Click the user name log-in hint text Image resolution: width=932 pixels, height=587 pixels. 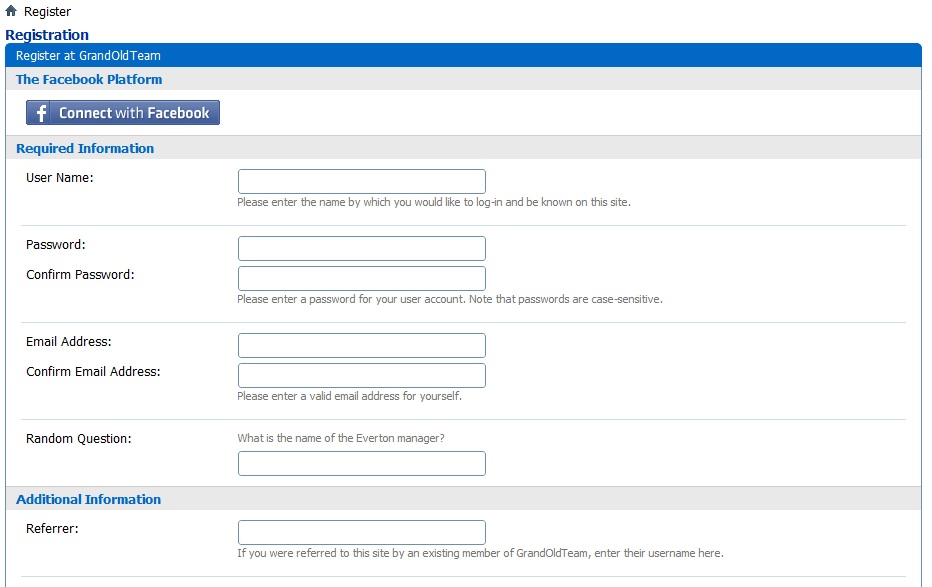tap(434, 203)
